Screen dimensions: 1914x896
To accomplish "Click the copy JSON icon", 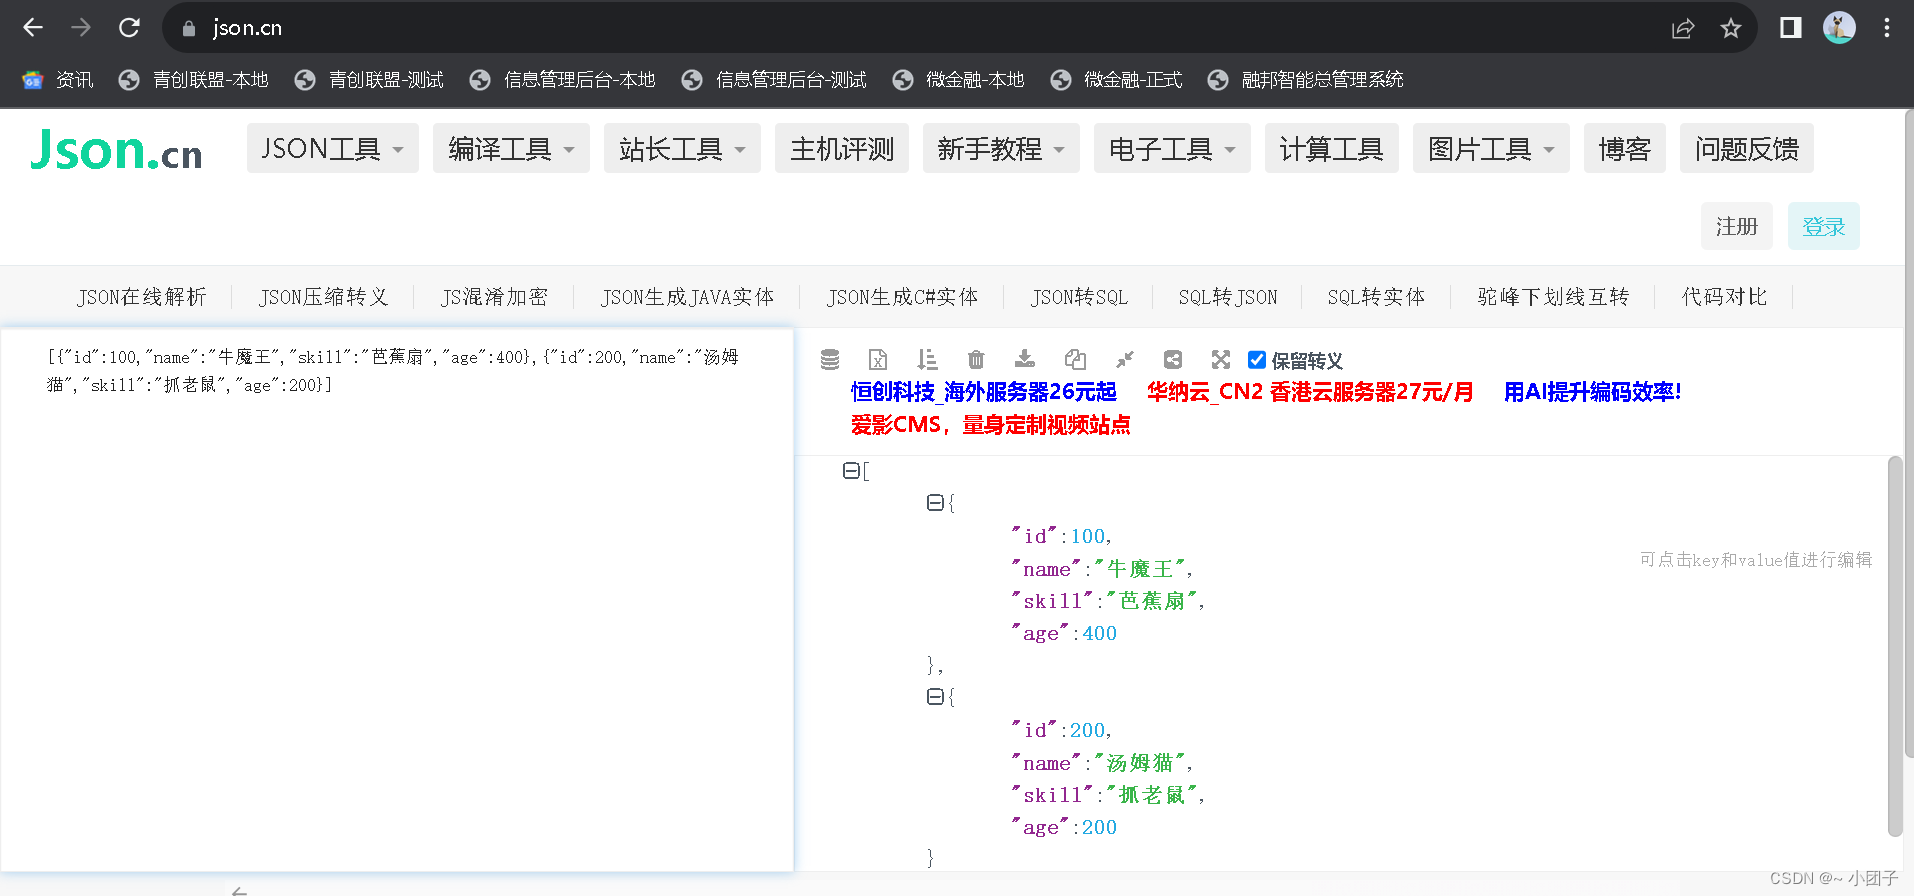I will (x=1075, y=360).
